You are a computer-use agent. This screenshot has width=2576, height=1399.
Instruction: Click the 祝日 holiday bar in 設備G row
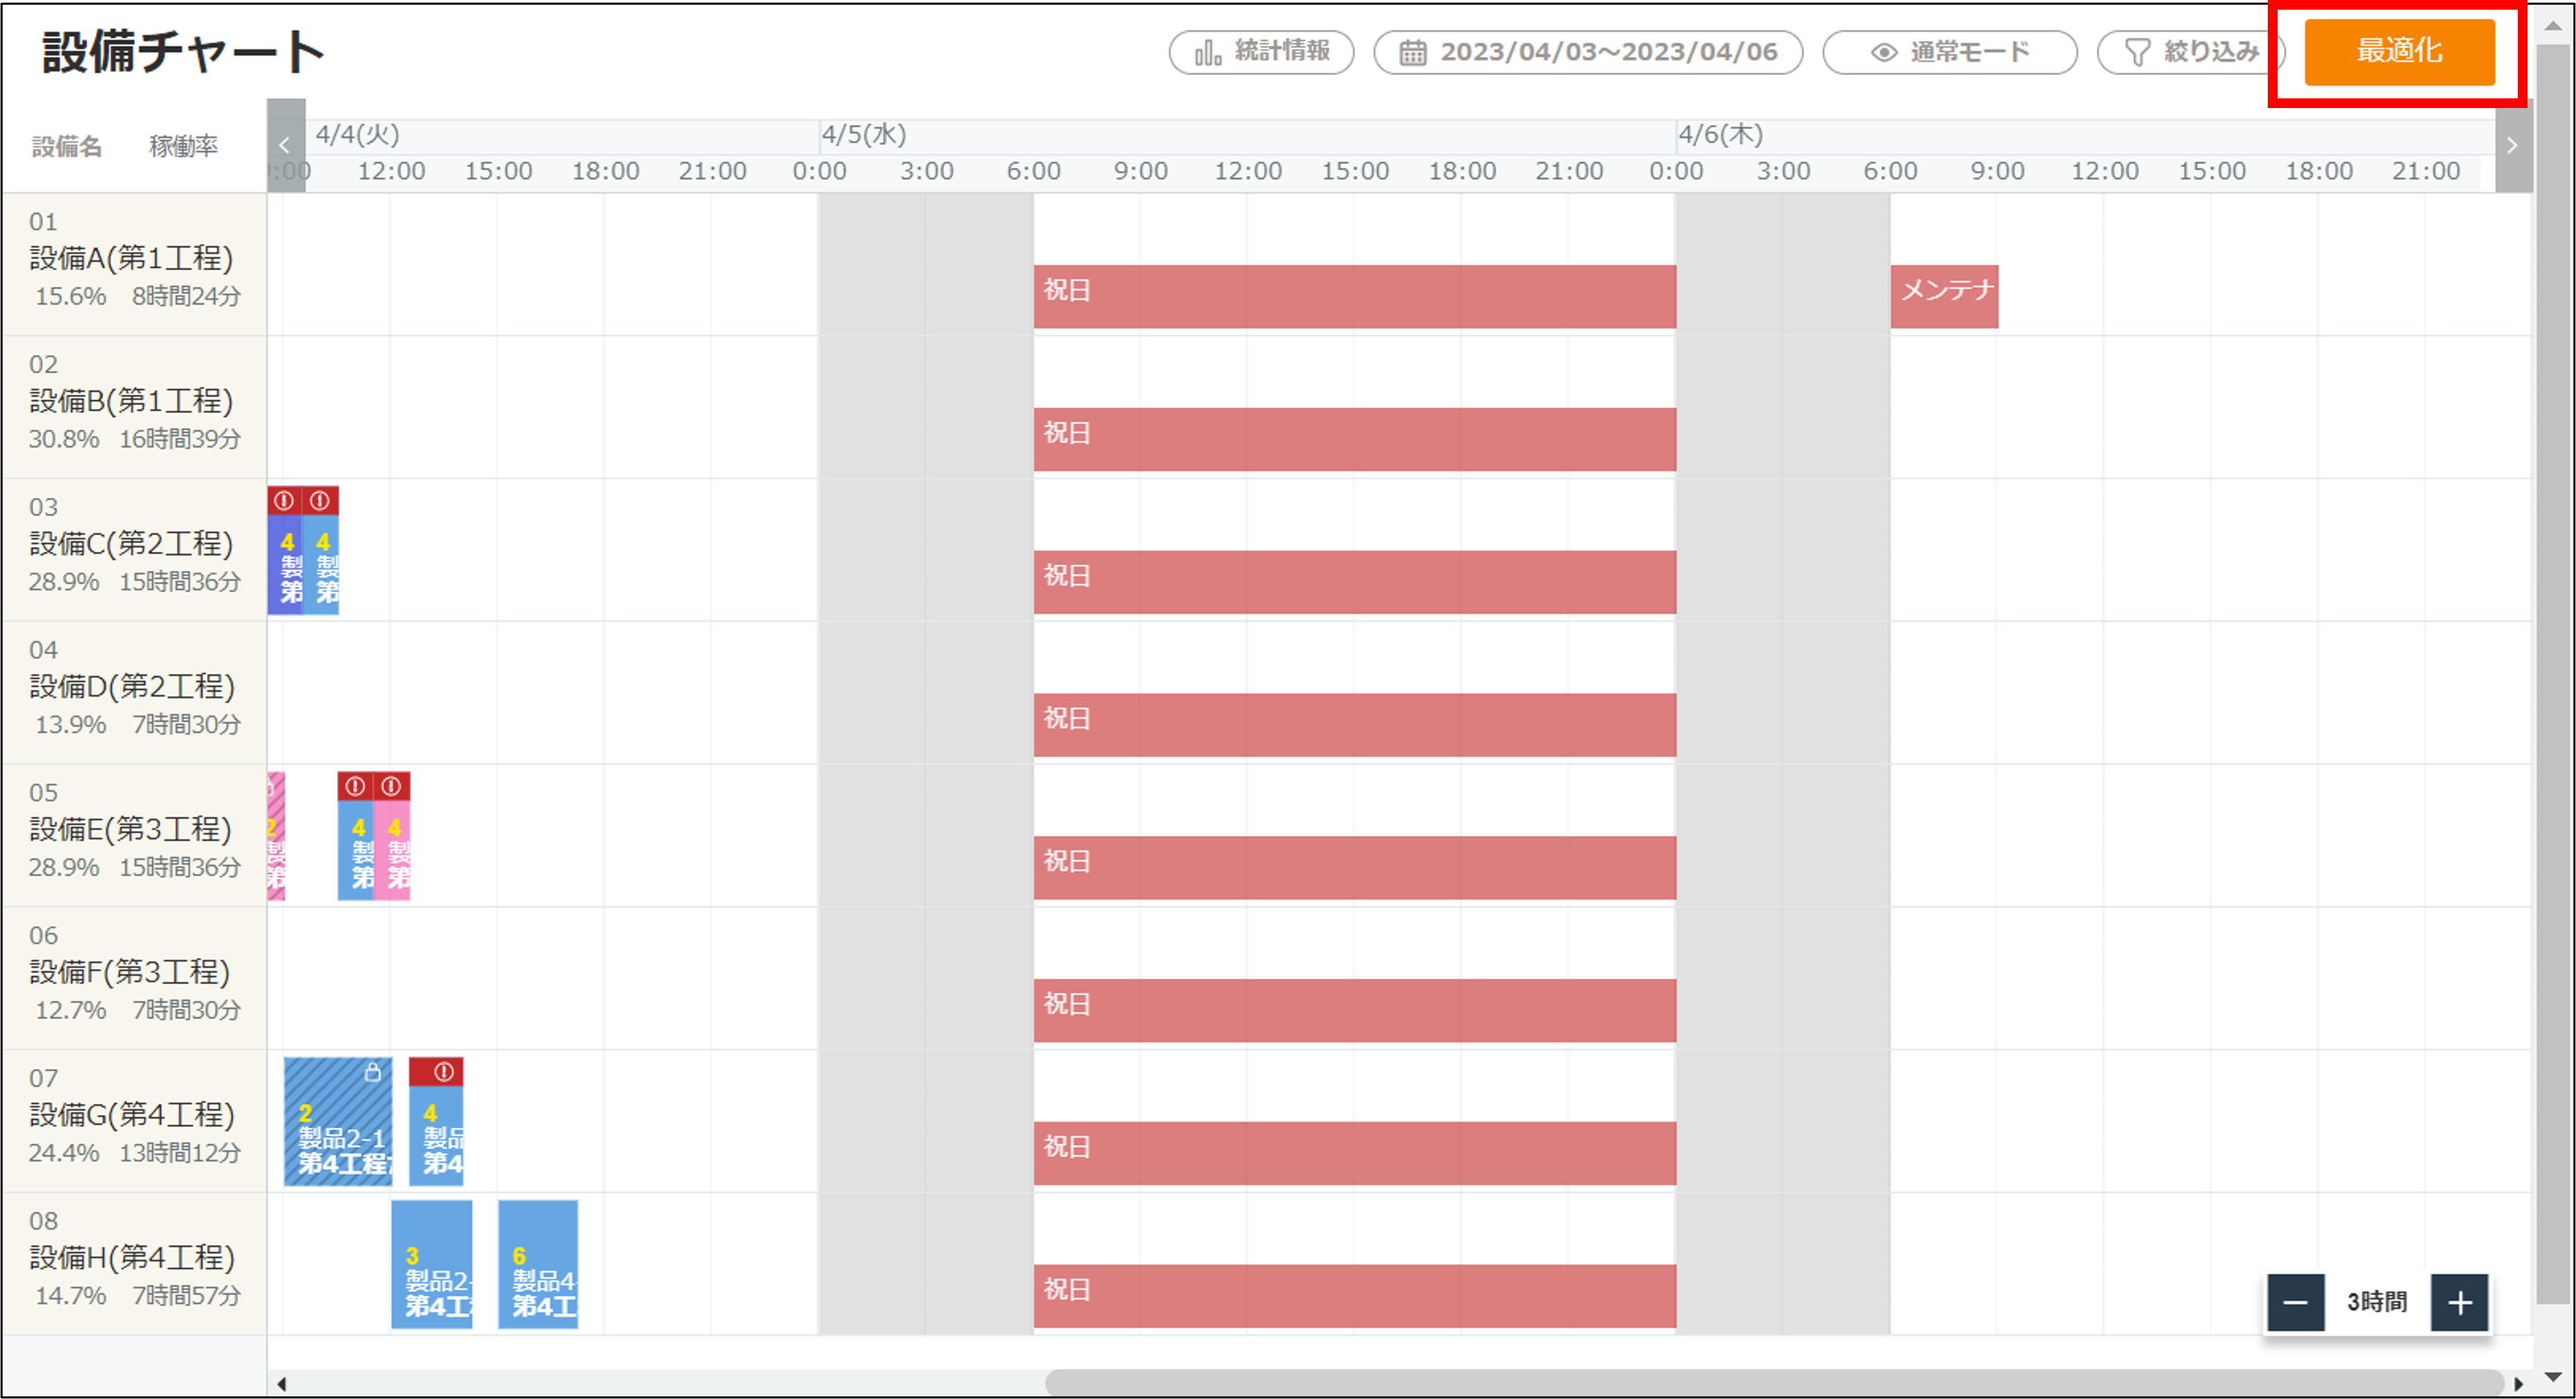(x=1355, y=1154)
